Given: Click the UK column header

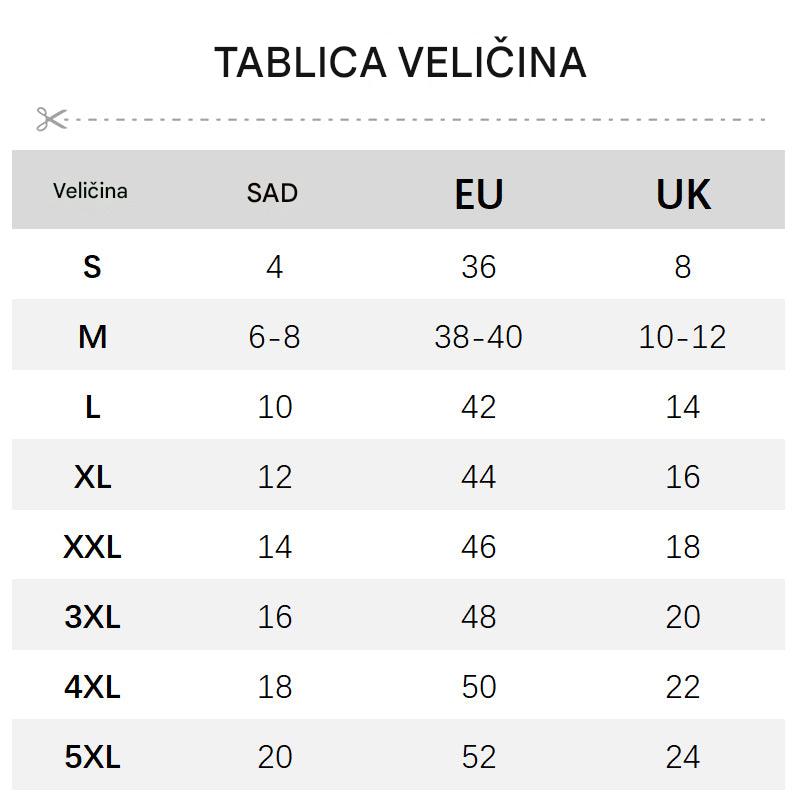Looking at the screenshot, I should 683,194.
